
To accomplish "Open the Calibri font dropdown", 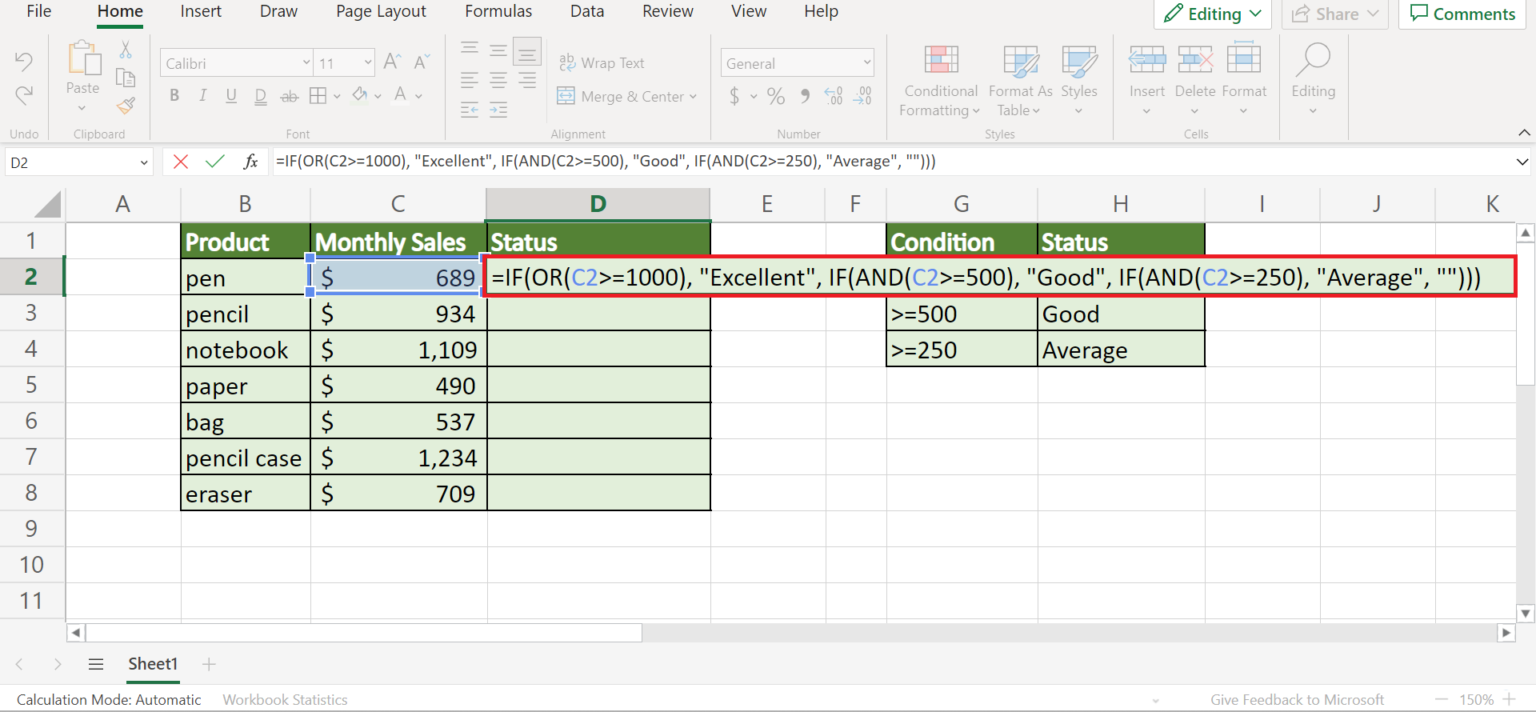I will click(x=306, y=62).
